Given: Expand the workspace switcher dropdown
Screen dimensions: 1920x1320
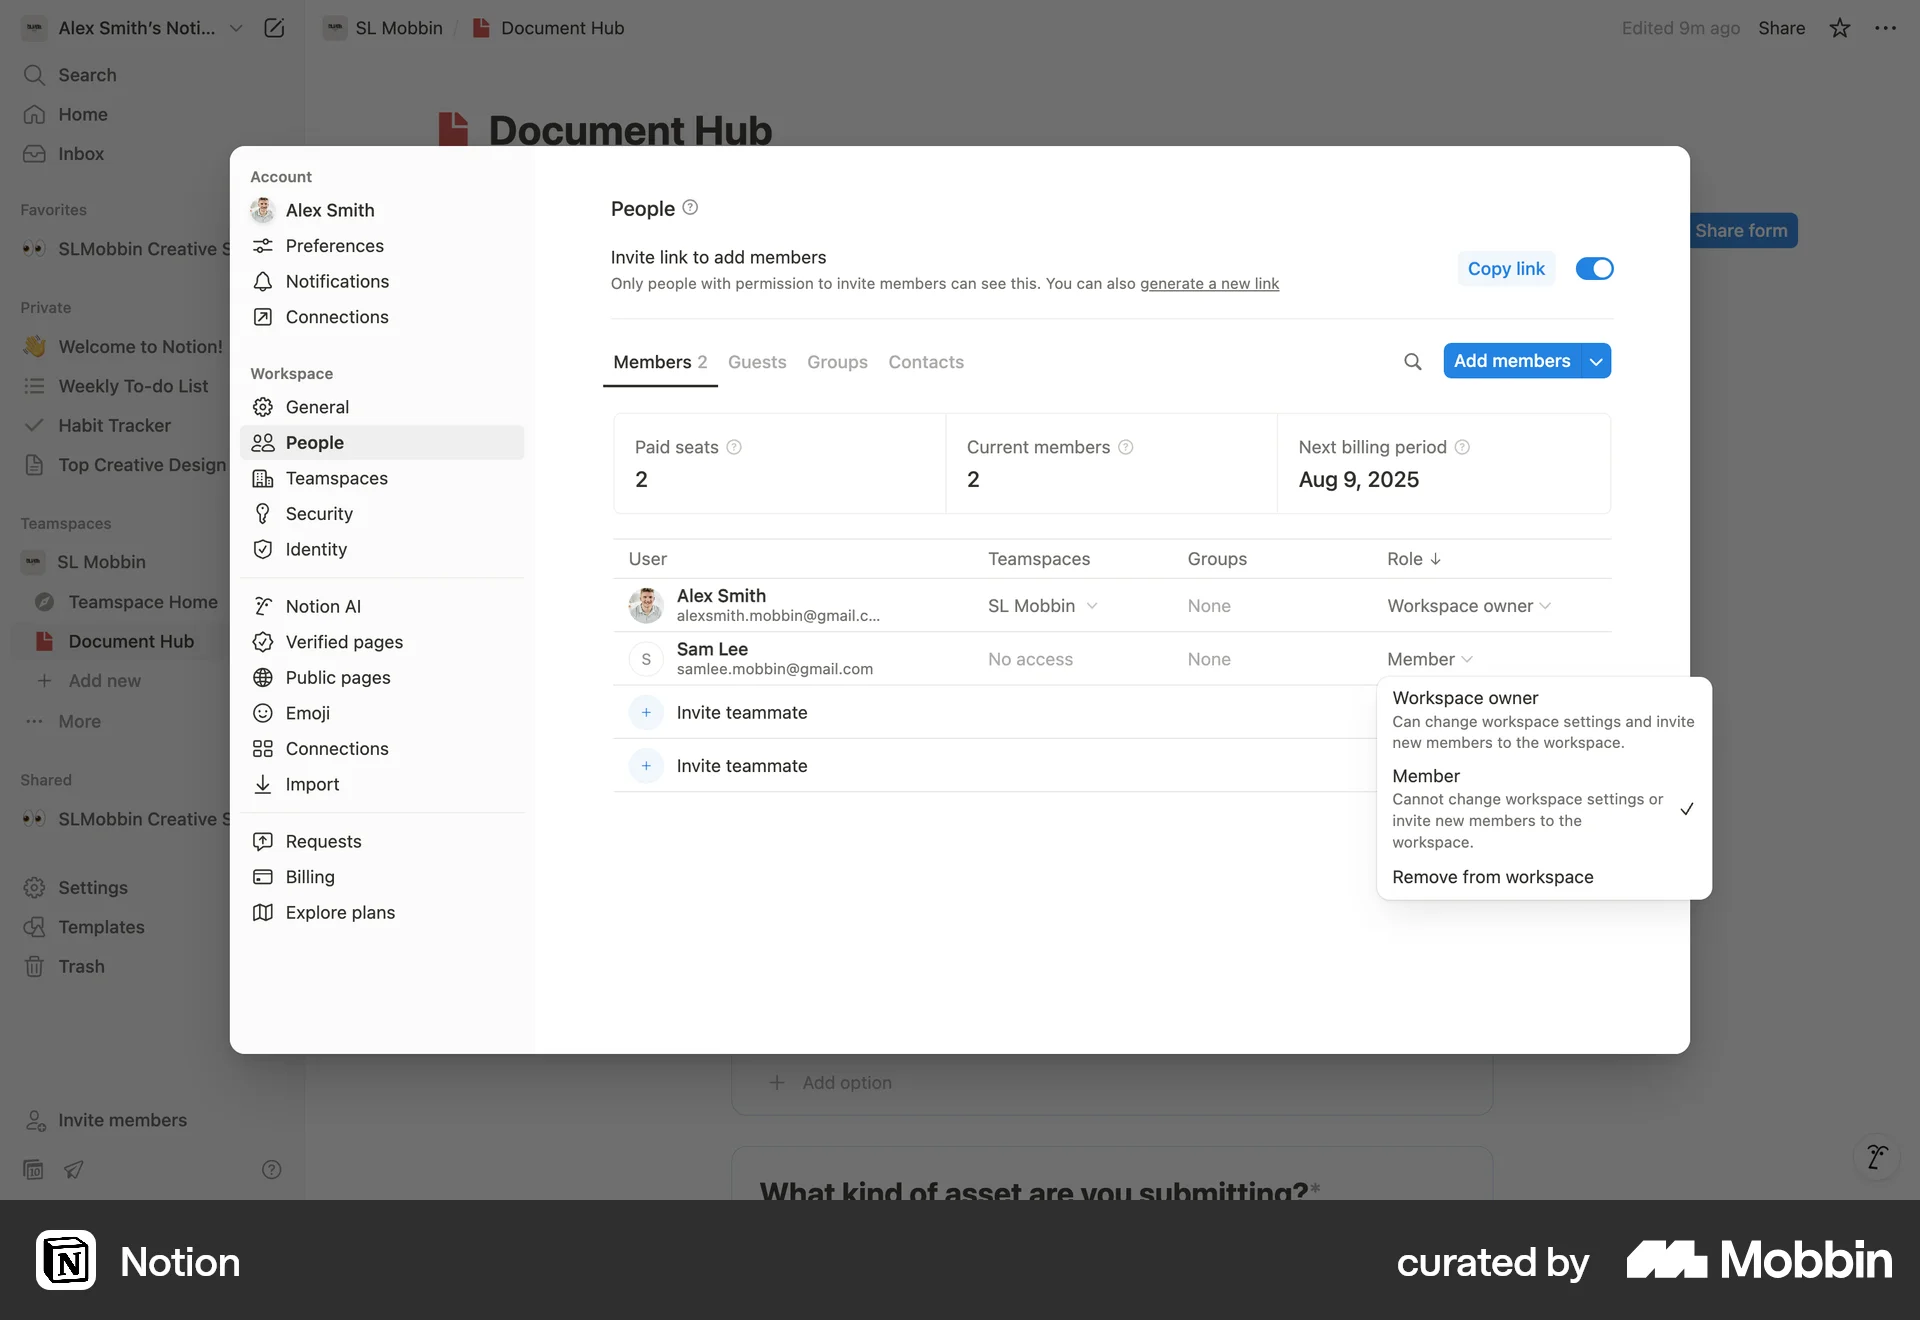Looking at the screenshot, I should 236,28.
